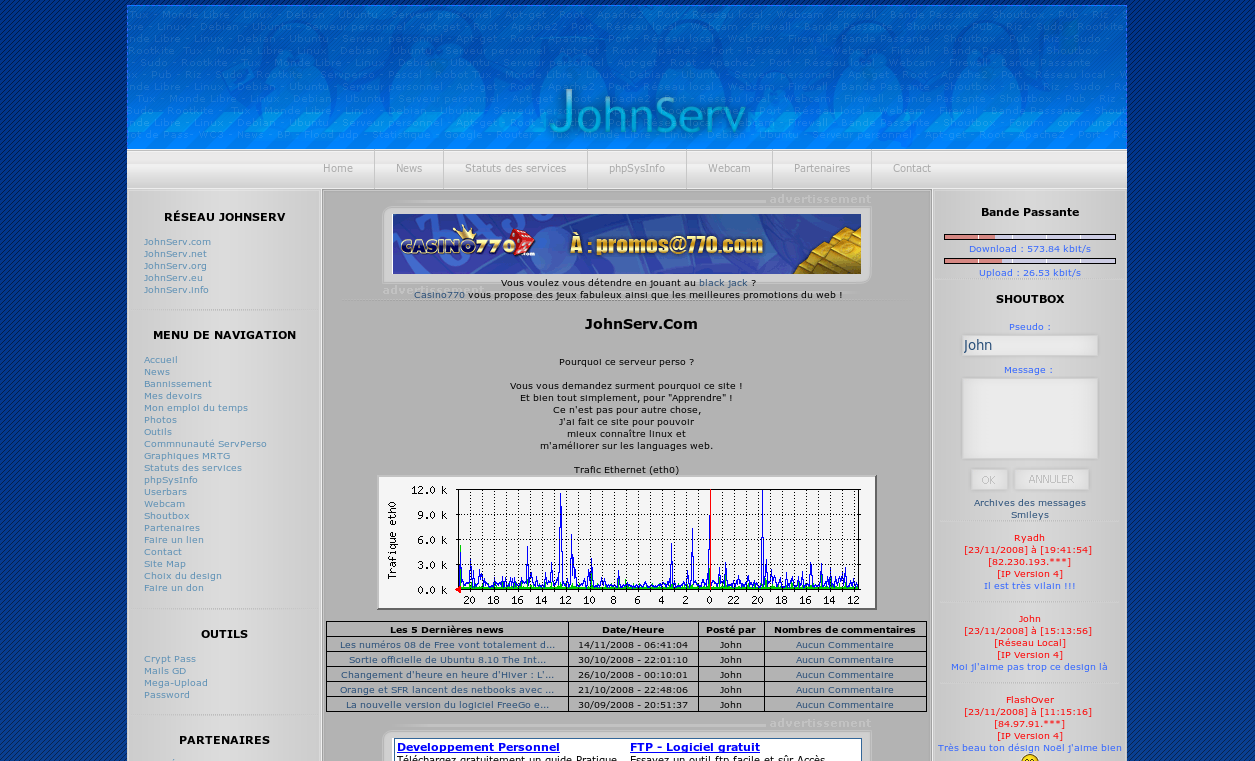
Task: Open the Trafic Ethernet eth0 graph image
Action: coord(627,542)
